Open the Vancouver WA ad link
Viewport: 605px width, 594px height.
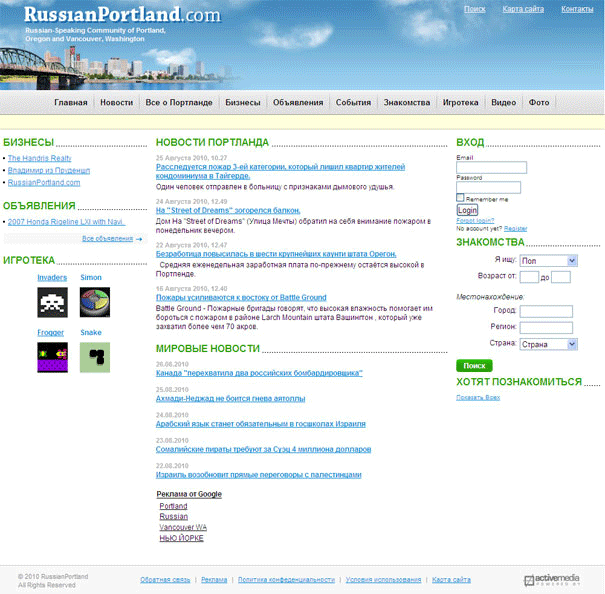(x=183, y=527)
